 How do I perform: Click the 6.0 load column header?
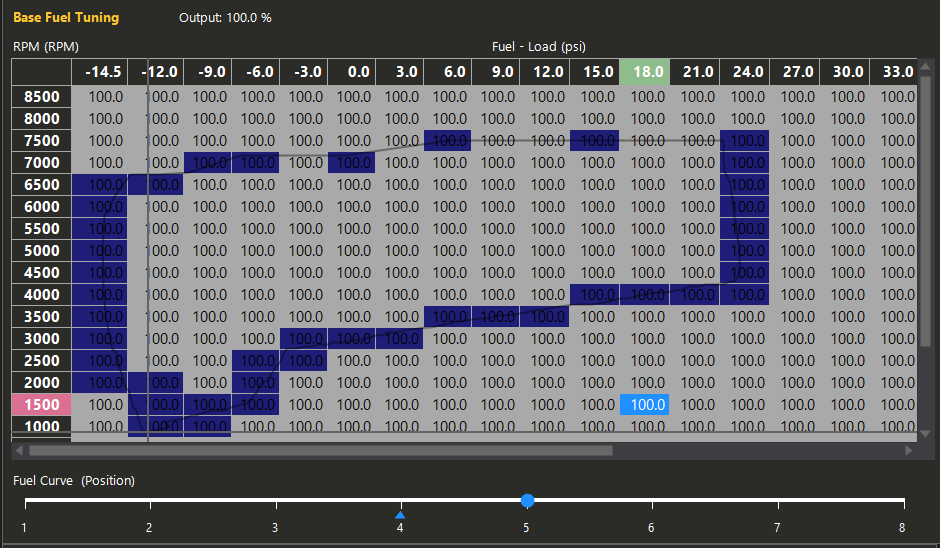[x=447, y=72]
